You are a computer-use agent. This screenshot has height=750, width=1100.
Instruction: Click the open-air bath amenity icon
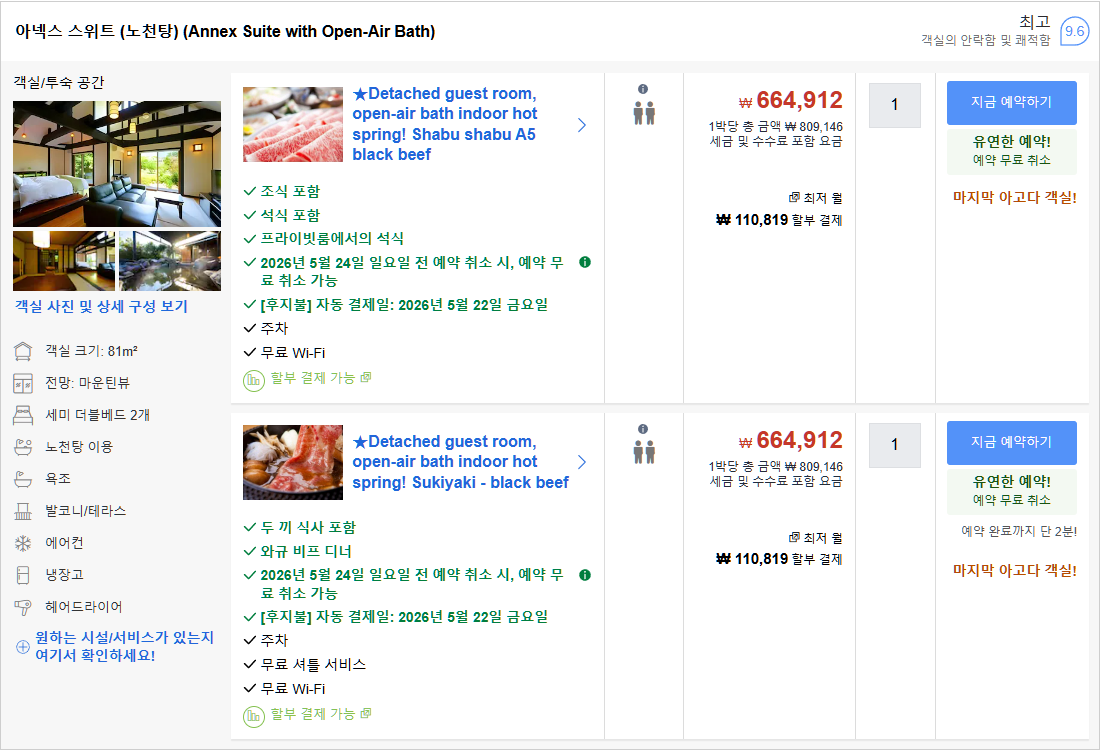pos(23,447)
